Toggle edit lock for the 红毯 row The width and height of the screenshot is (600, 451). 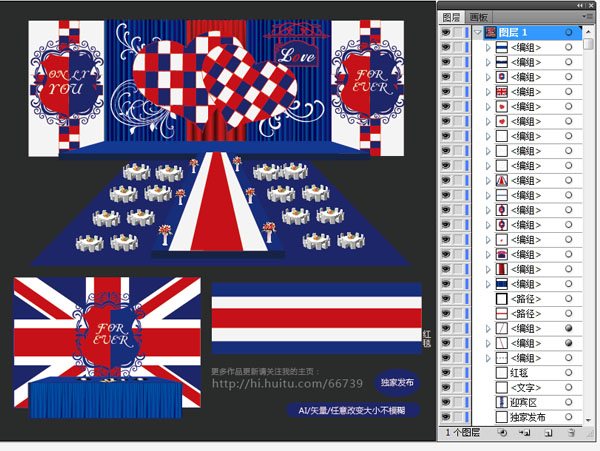[458, 372]
